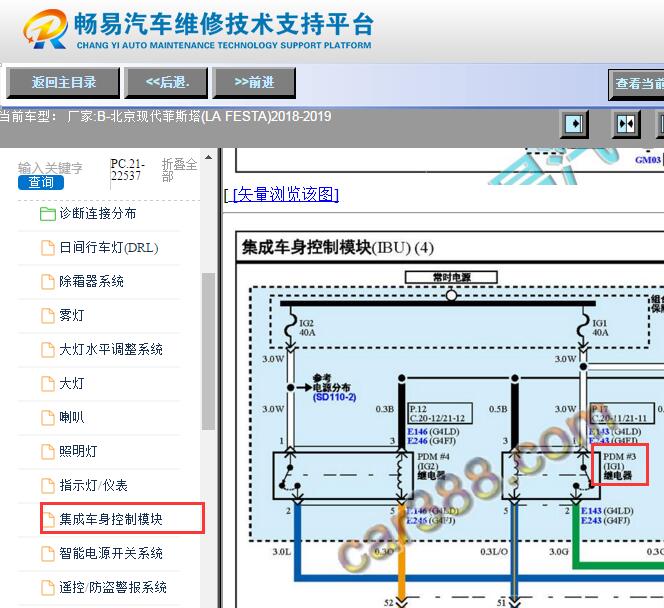The image size is (664, 608).
Task: Open 大灯水平调整系统 entry
Action: point(111,349)
